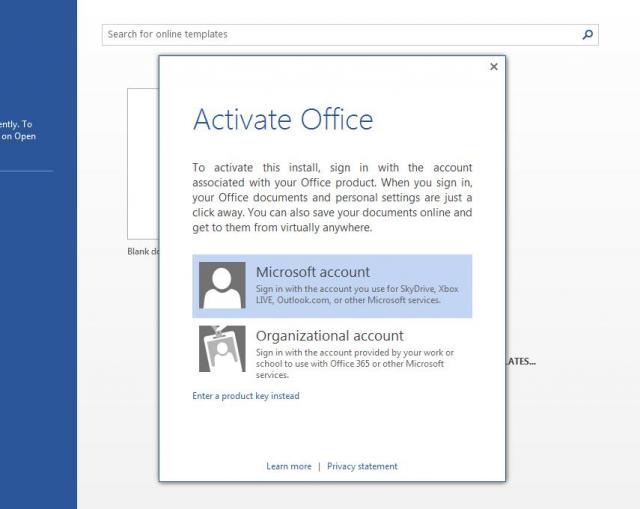
Task: Choose Microsoft account sign-in option
Action: point(332,286)
